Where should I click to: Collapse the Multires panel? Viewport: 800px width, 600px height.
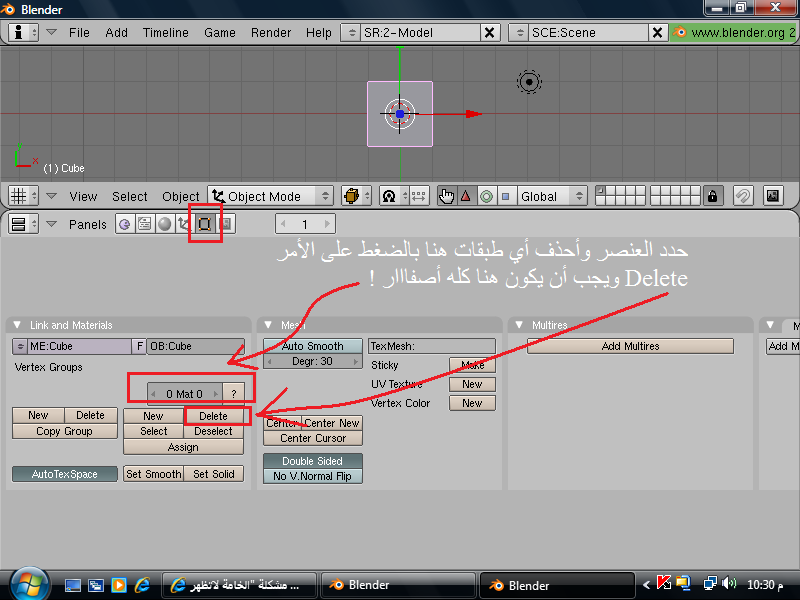pos(519,325)
